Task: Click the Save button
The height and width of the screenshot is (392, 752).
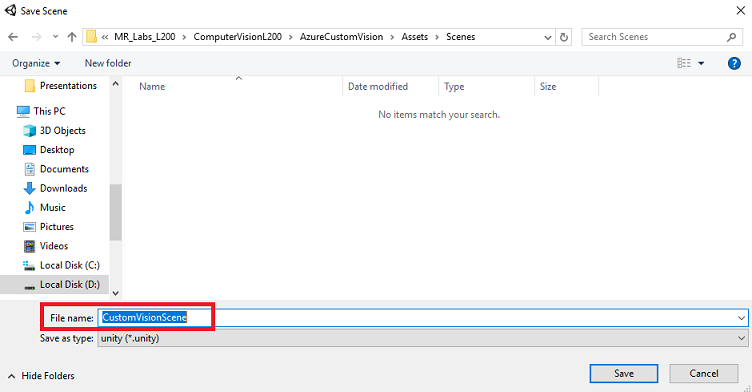Action: [x=623, y=373]
